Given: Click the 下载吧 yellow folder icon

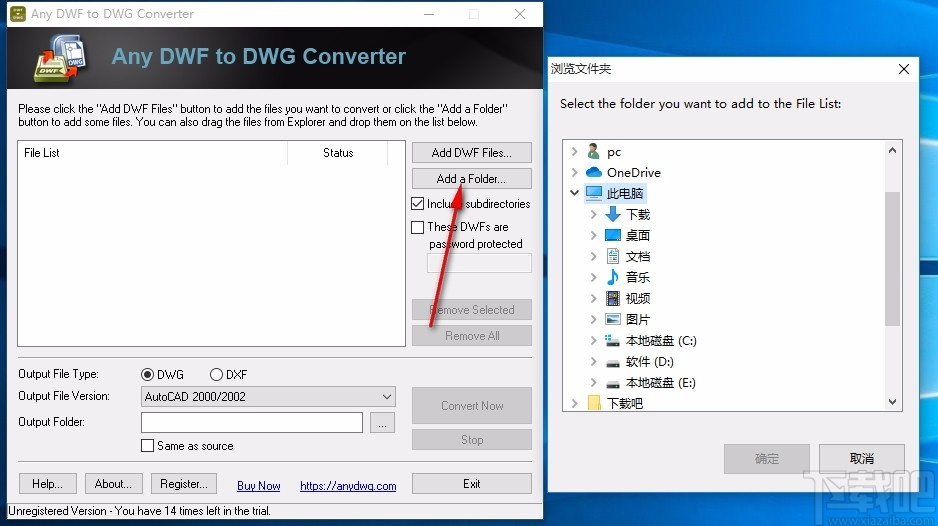Looking at the screenshot, I should 594,403.
